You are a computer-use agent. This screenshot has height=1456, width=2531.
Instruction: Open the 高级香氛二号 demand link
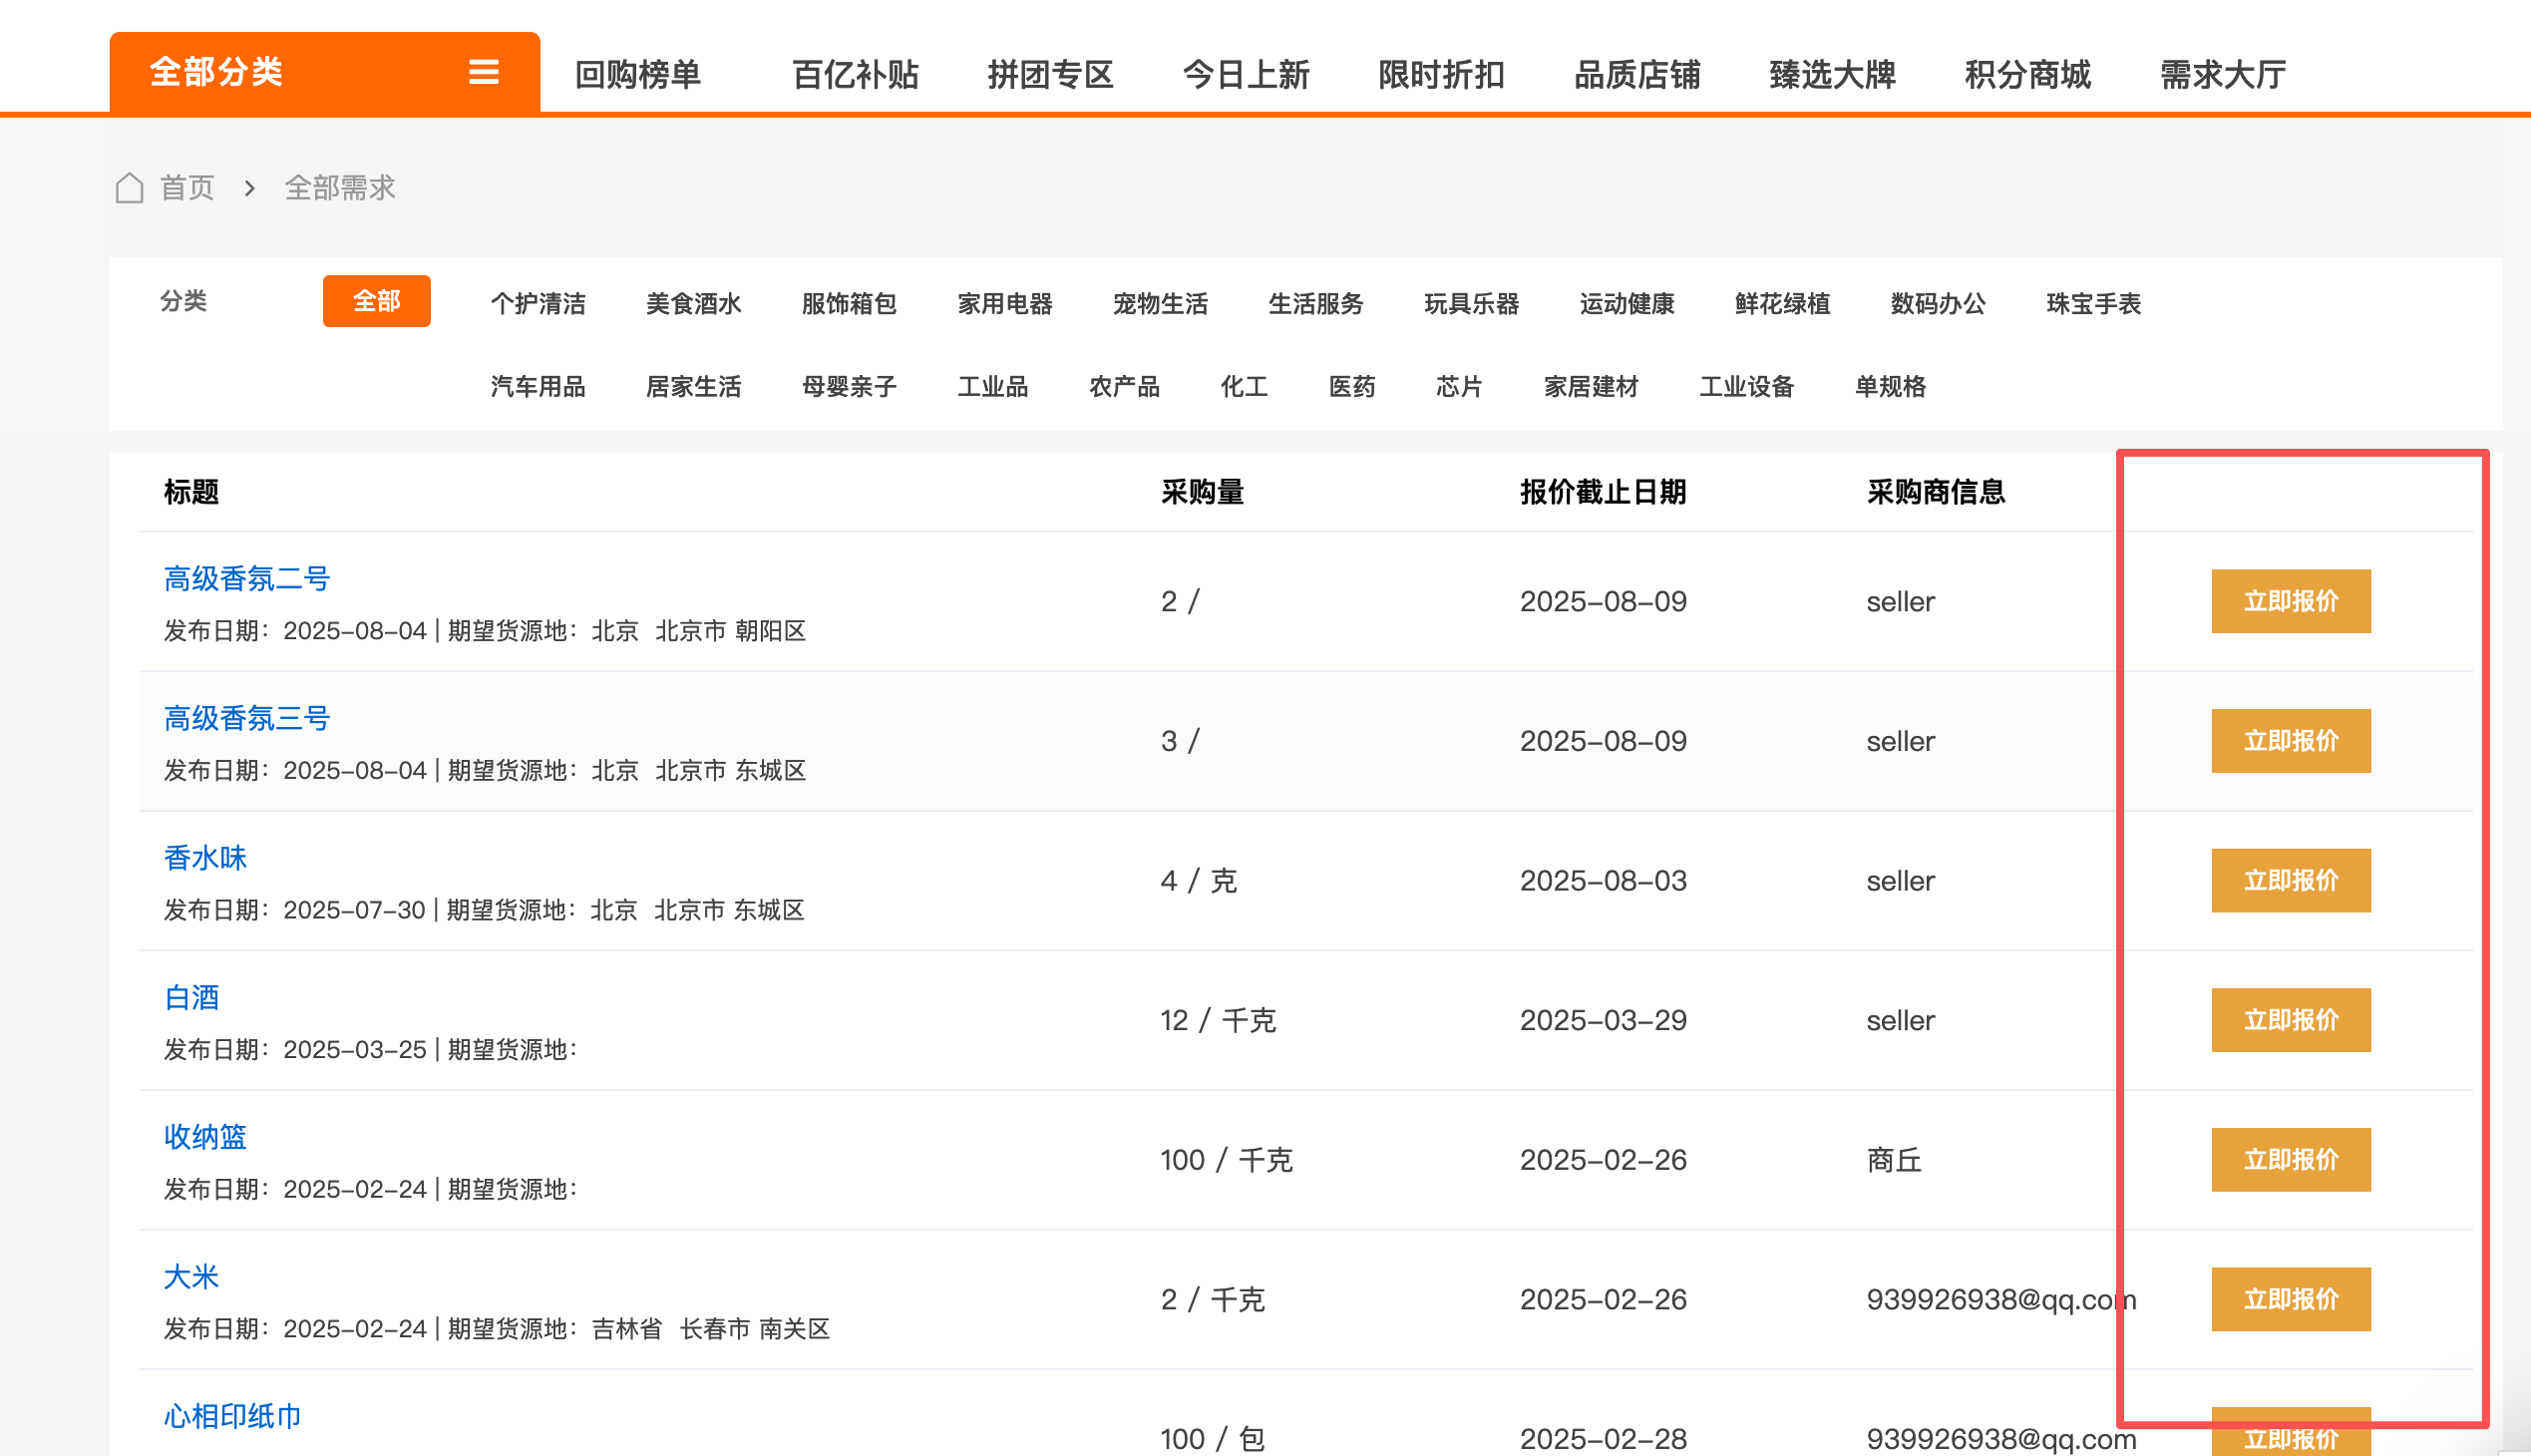247,579
